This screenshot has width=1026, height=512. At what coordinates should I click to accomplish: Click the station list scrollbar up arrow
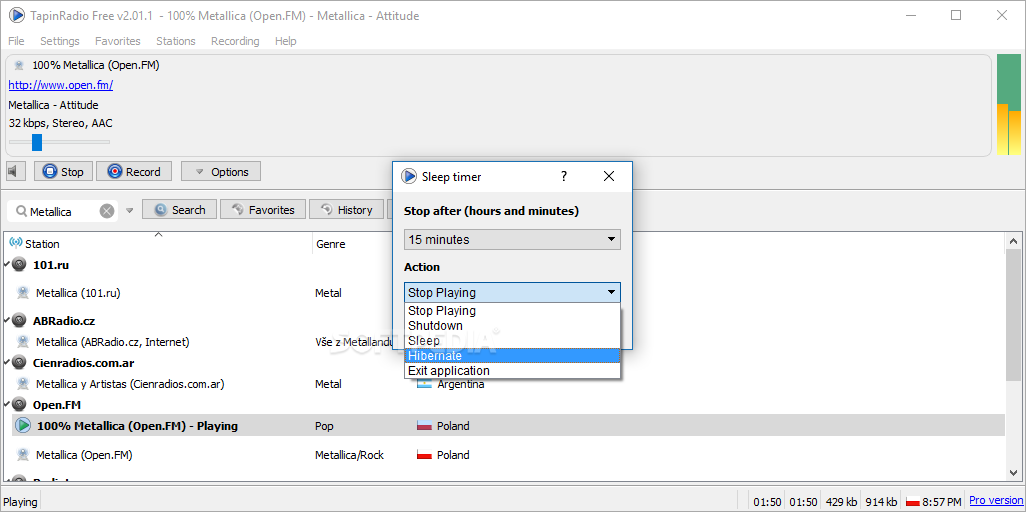tap(1013, 241)
